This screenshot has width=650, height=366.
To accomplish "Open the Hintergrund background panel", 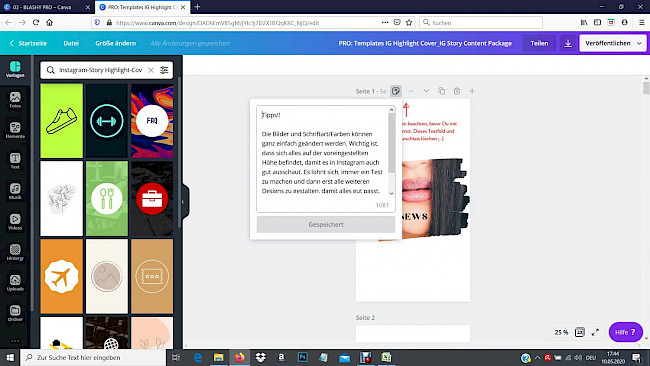I will tap(15, 252).
